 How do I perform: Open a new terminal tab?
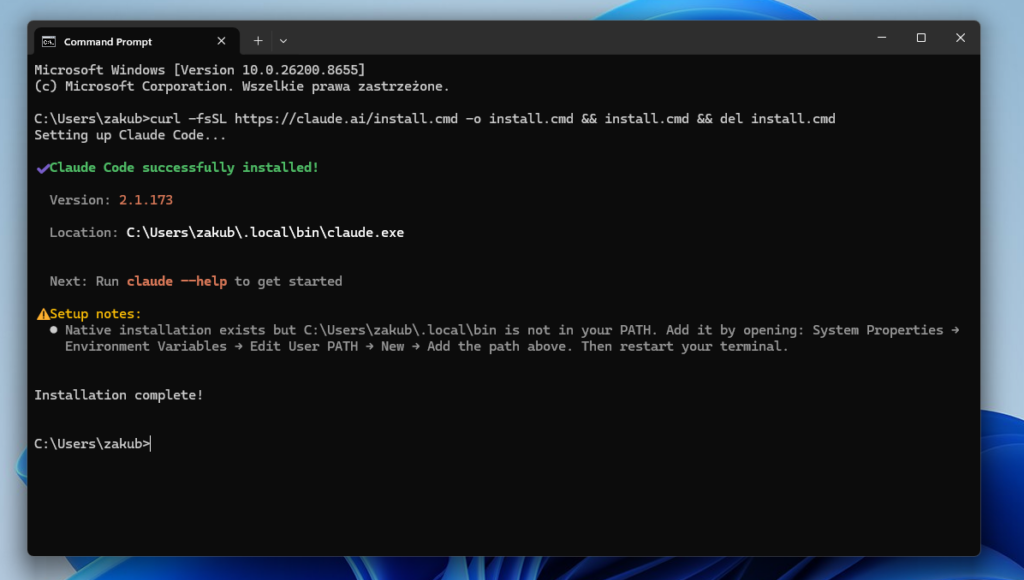pyautogui.click(x=258, y=41)
